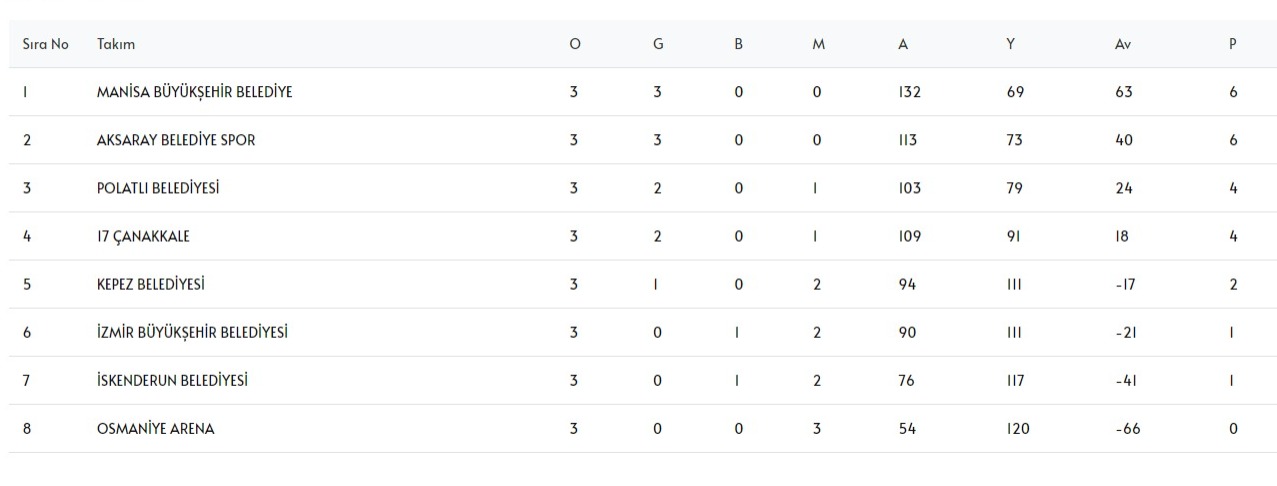Click the Av (difference) column header
The height and width of the screenshot is (486, 1277).
(1122, 45)
